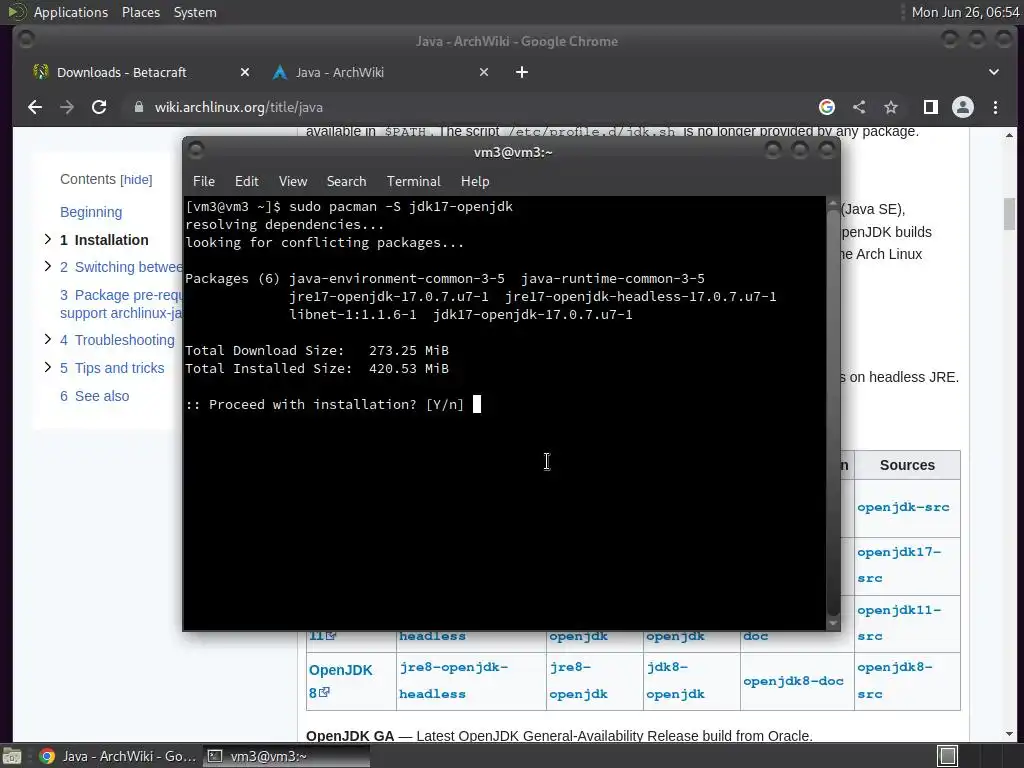This screenshot has height=768, width=1024.
Task: Click the Google icon in address bar
Action: [827, 107]
